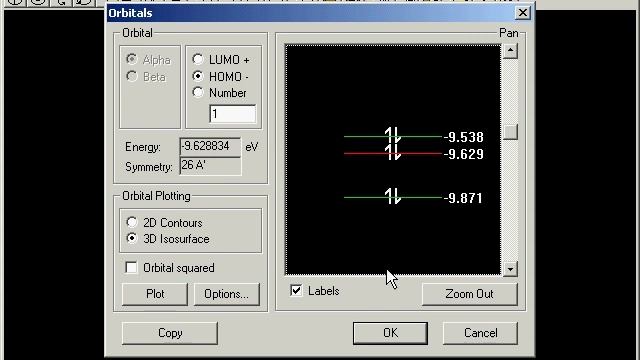Select the -9.538 orbital energy level
This screenshot has height=360, width=640.
[393, 136]
